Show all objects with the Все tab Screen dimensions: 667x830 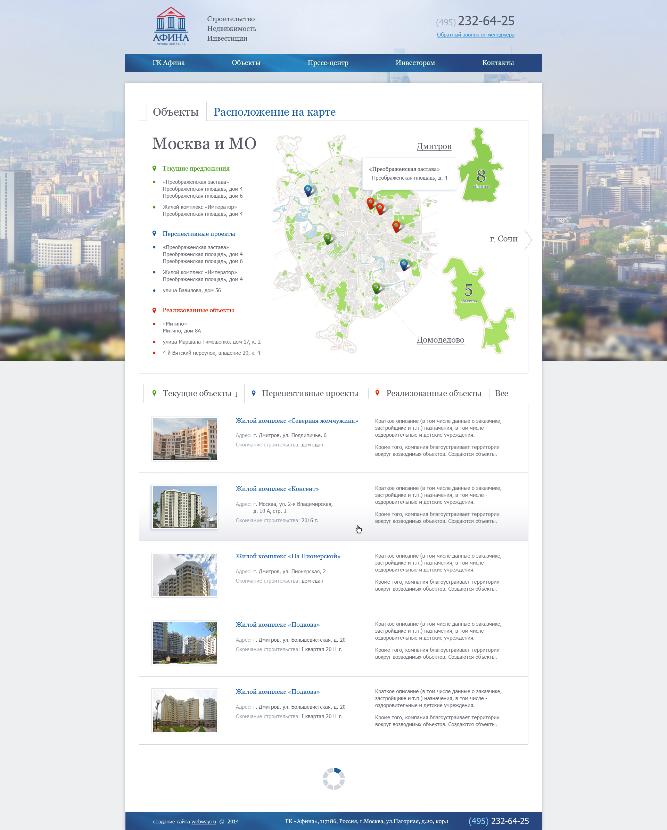501,393
